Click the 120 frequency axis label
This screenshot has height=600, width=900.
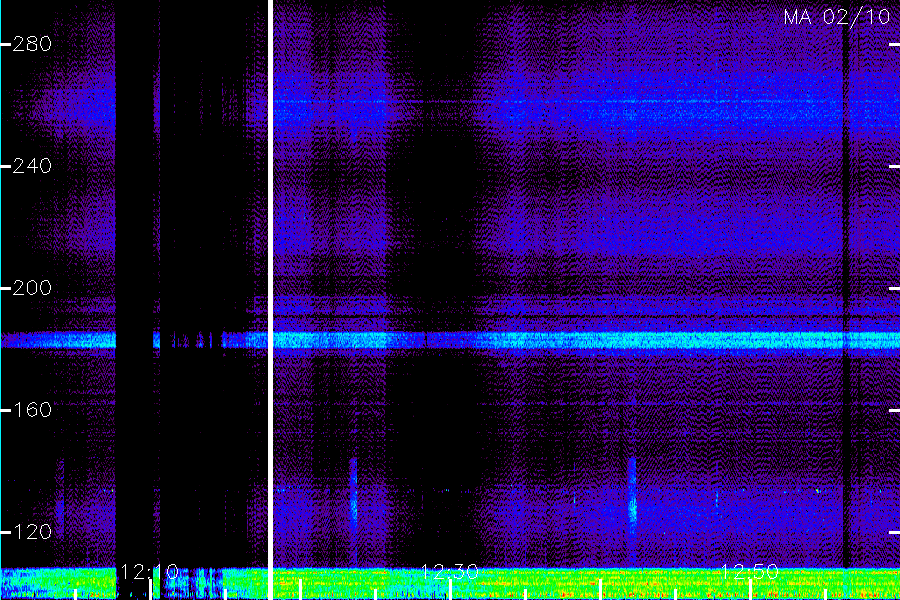point(32,532)
